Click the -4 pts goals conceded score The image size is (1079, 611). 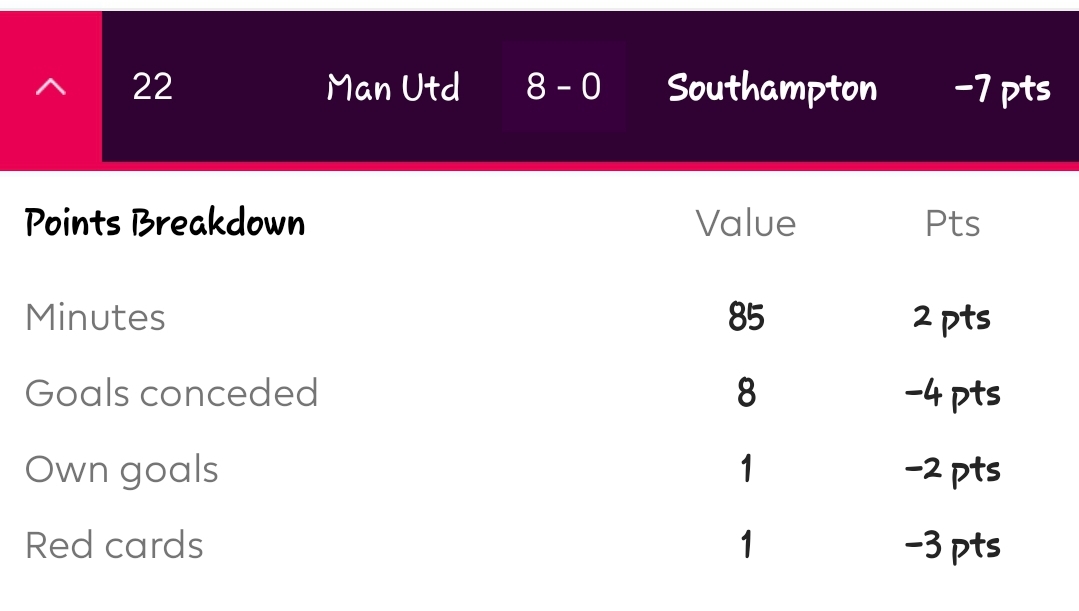952,393
